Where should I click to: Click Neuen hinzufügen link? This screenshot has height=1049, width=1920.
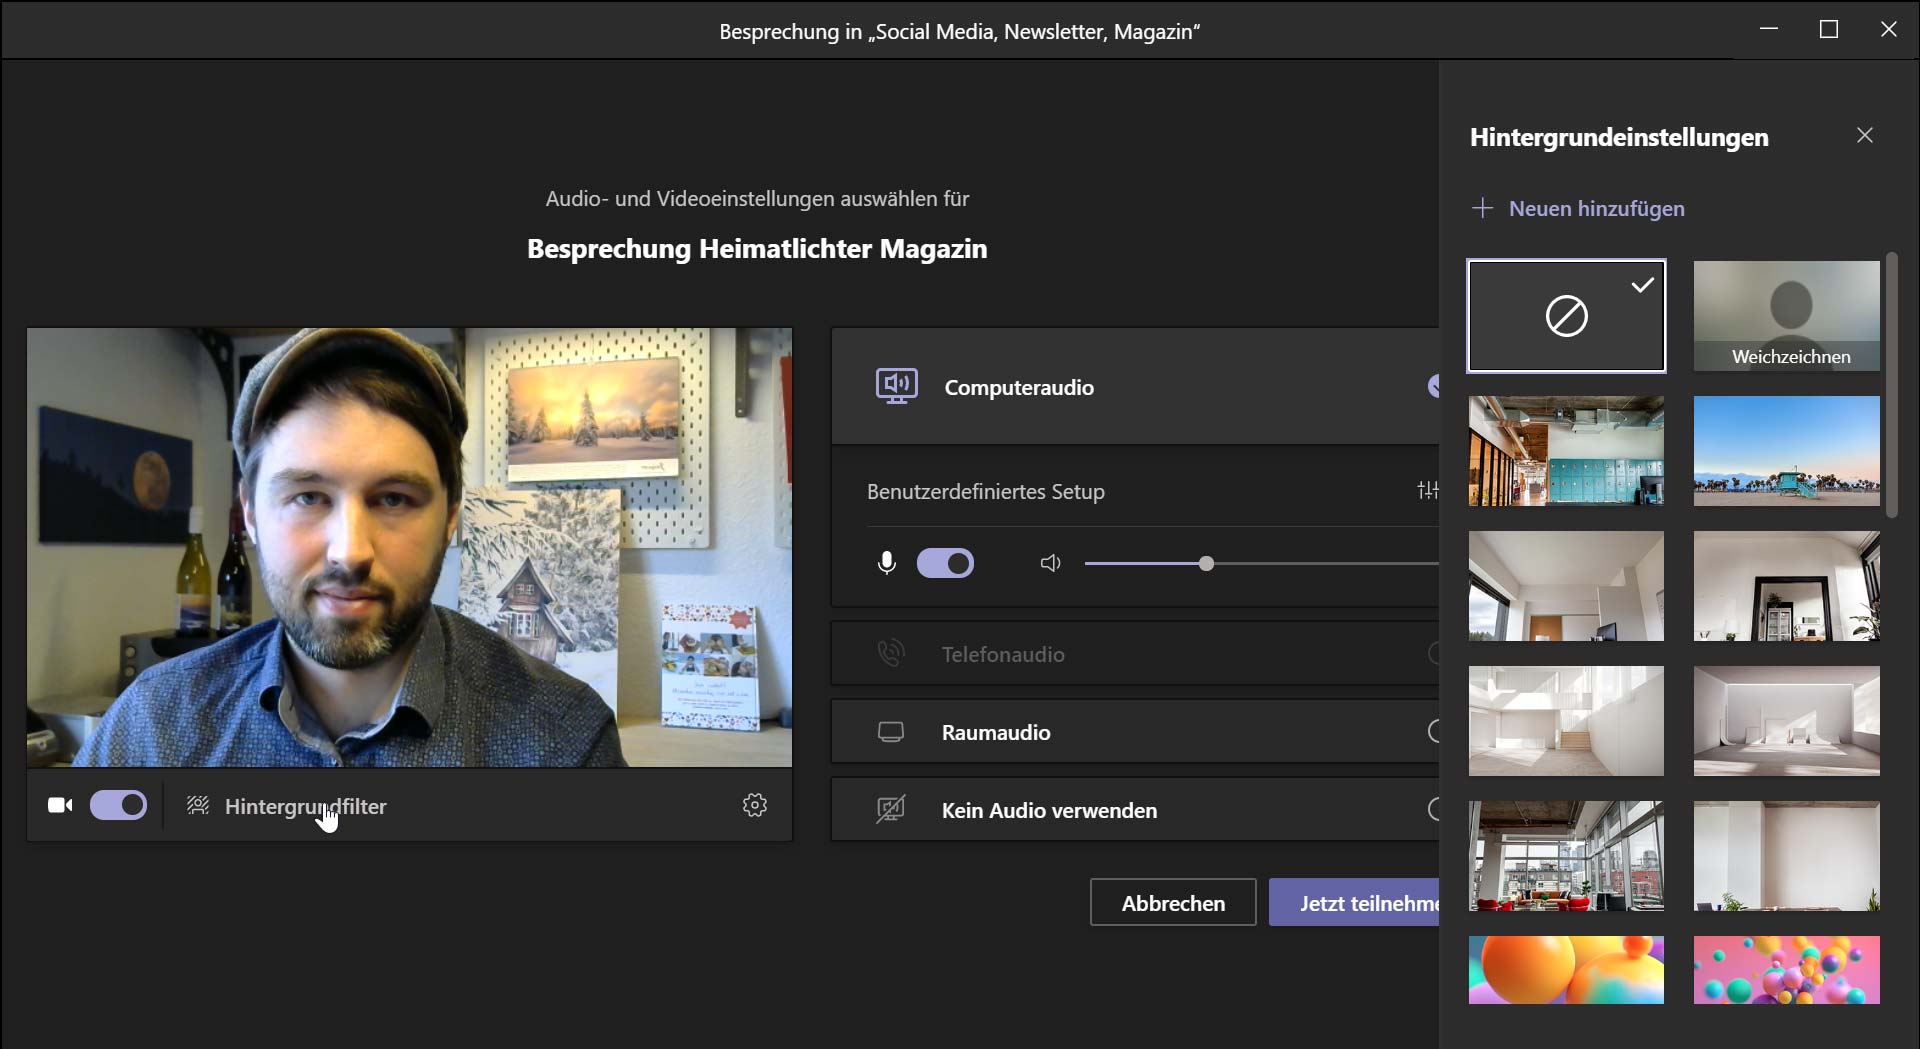point(1596,209)
